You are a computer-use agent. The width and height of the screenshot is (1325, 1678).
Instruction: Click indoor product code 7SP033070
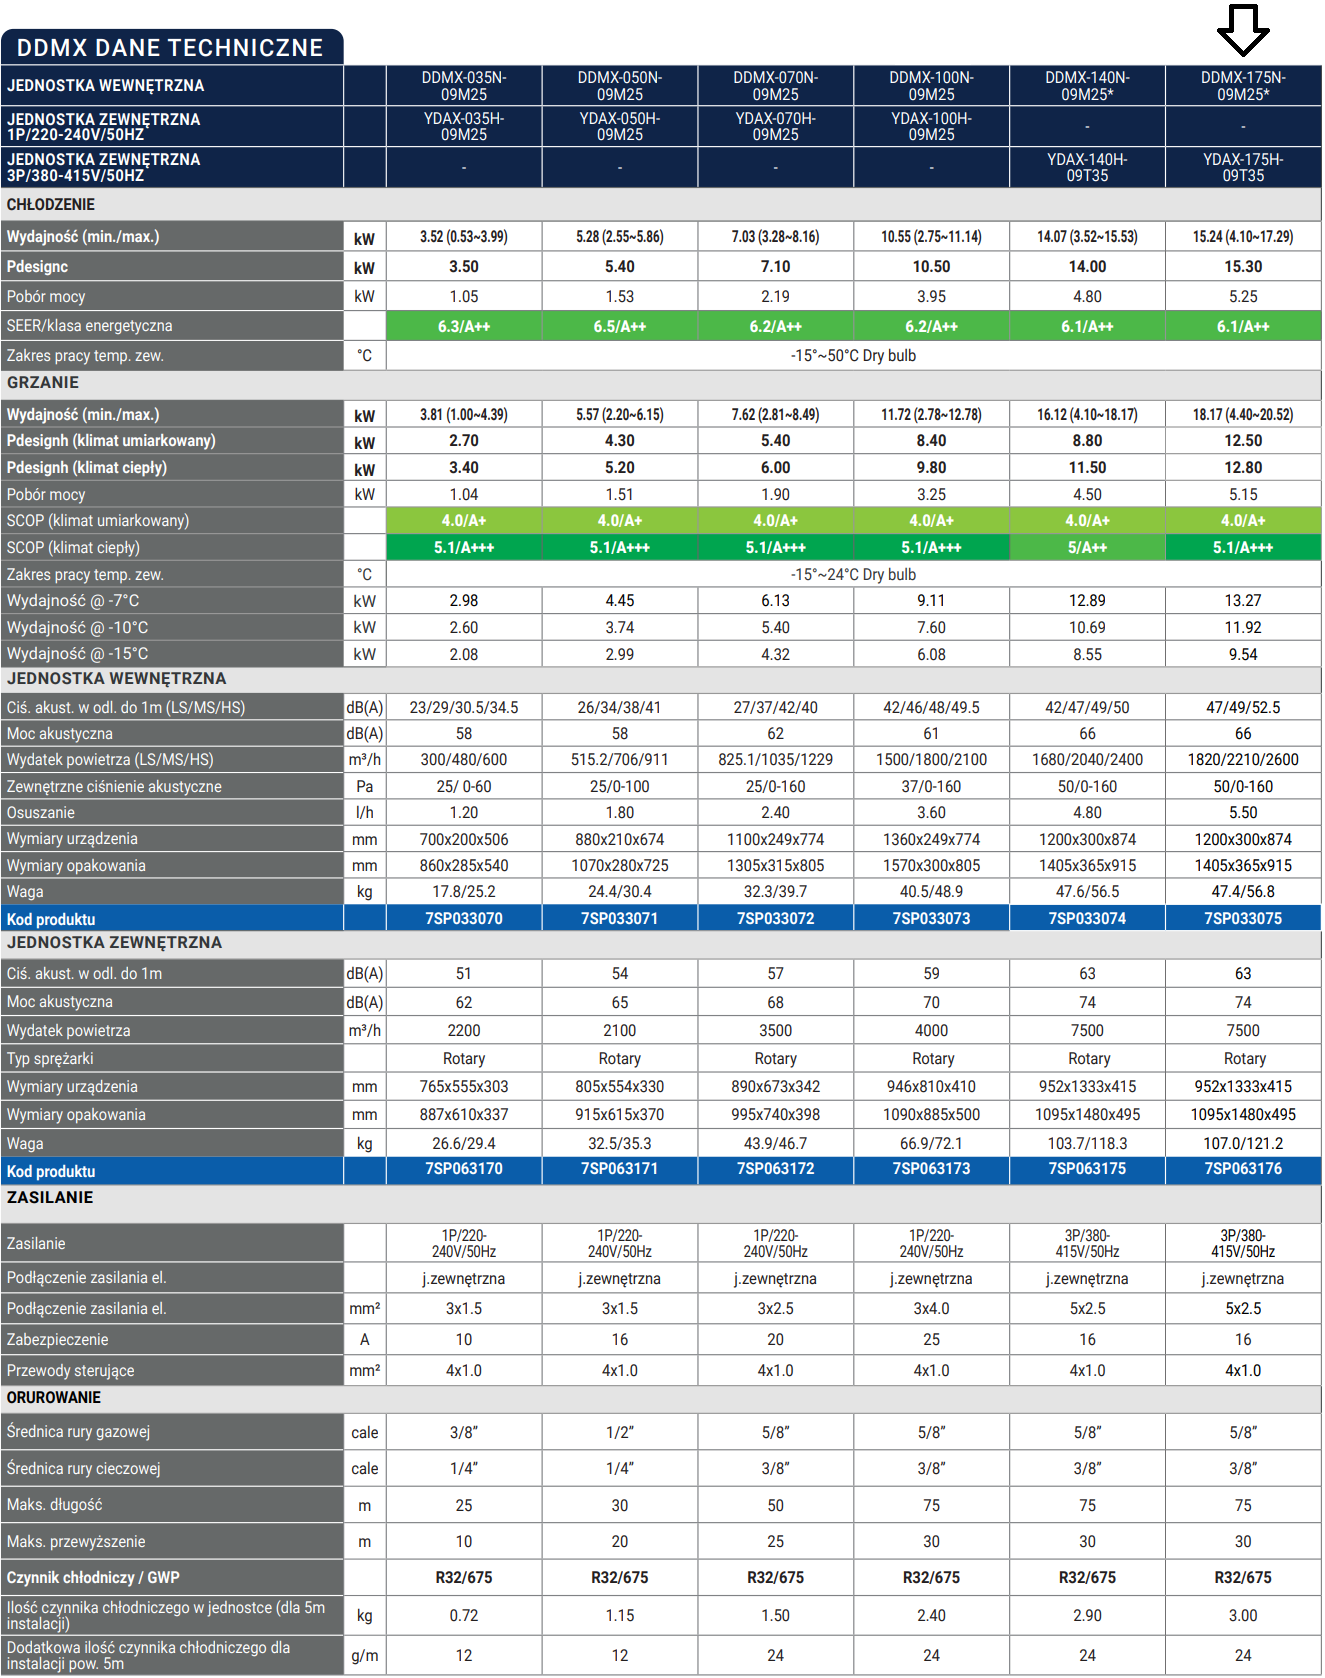(464, 918)
